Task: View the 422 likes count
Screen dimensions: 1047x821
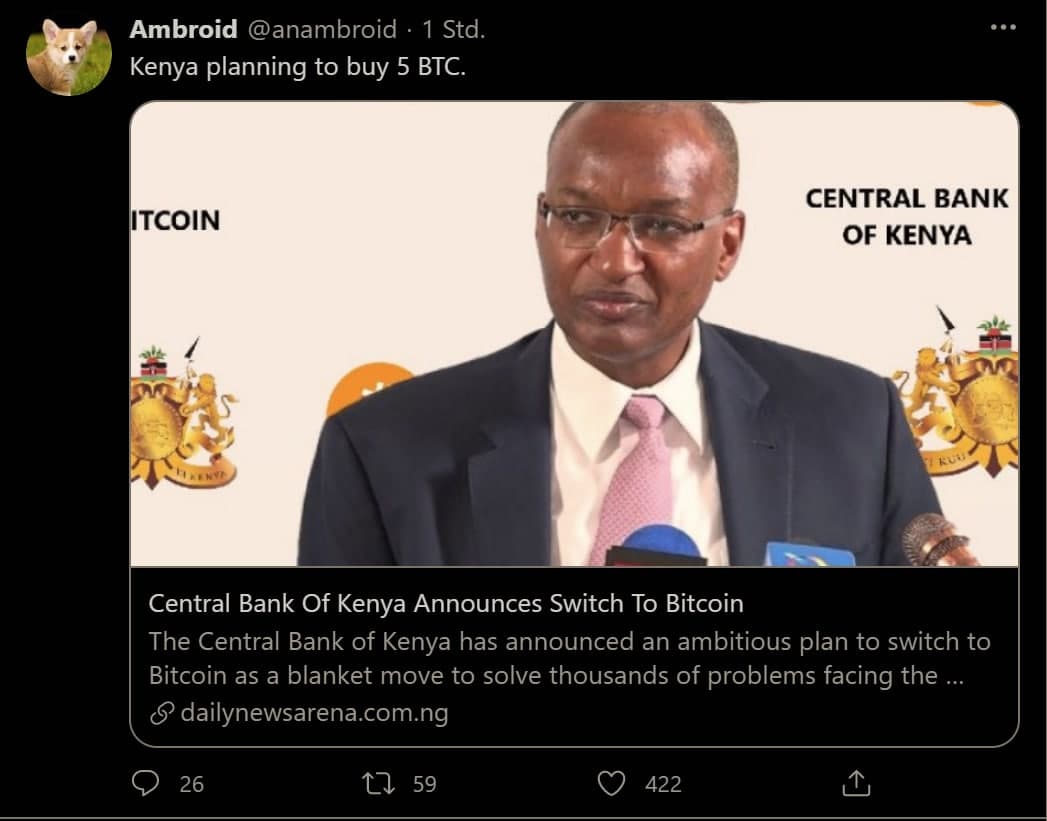Action: (663, 784)
